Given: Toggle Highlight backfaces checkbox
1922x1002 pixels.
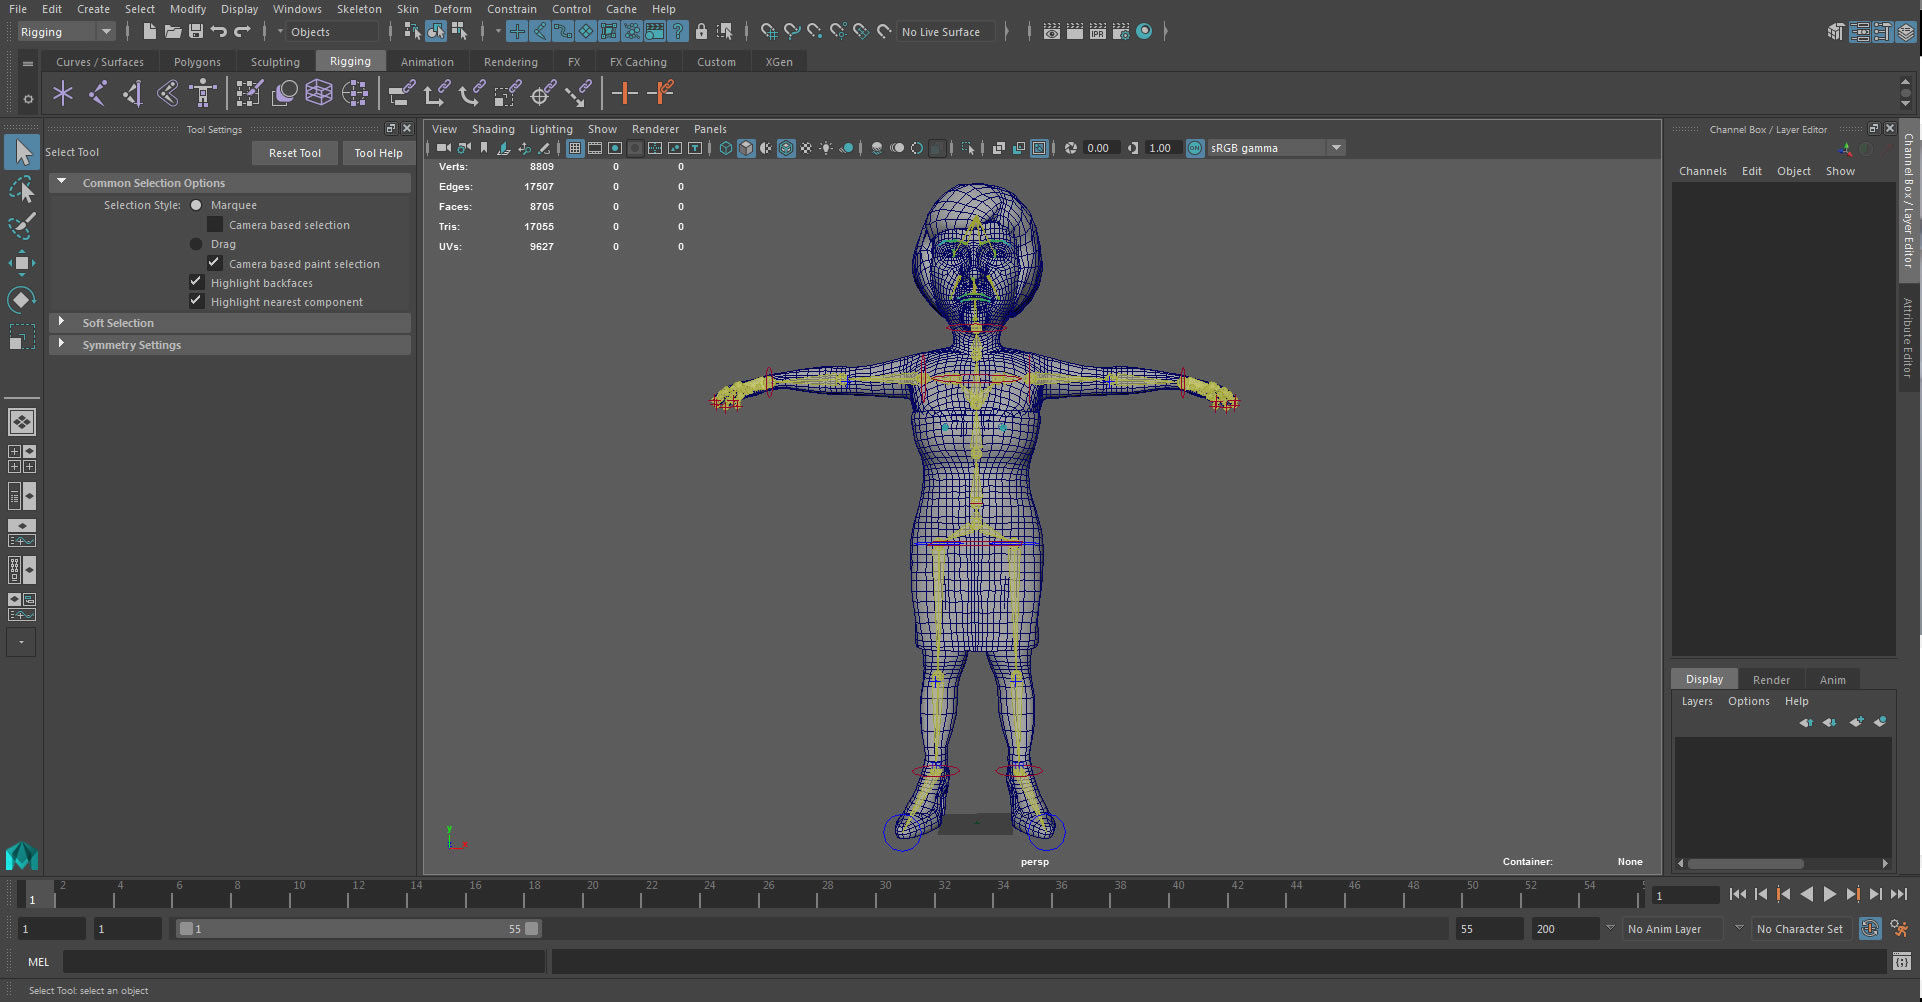Looking at the screenshot, I should tap(197, 283).
